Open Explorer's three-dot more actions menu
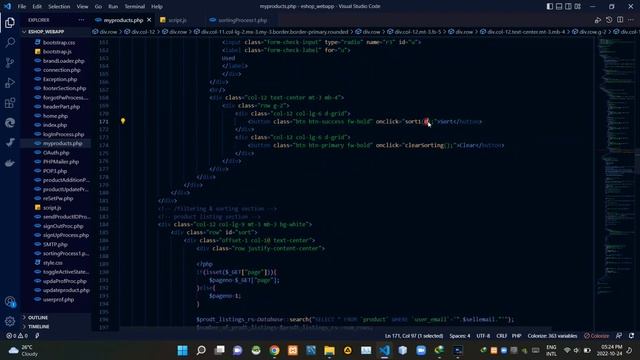640x360 pixels. 81,20
